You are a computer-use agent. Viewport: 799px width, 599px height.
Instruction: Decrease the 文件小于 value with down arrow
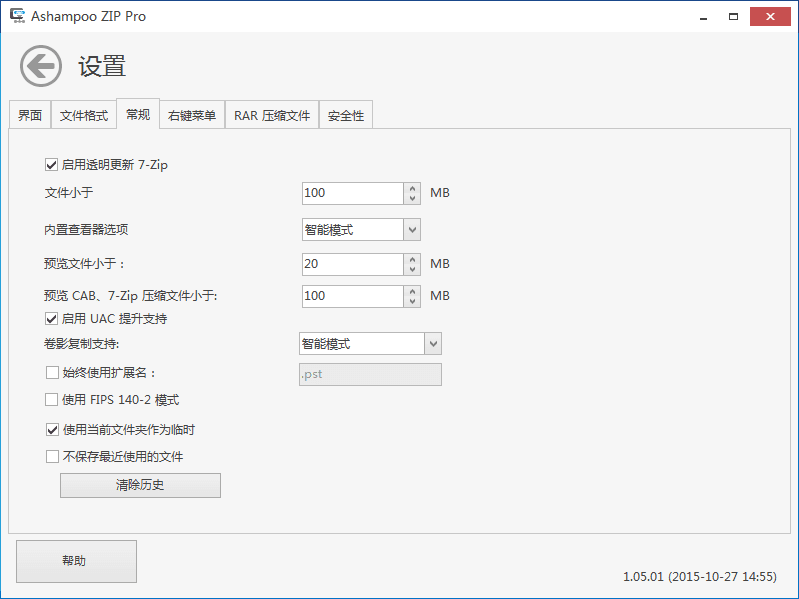(x=412, y=199)
